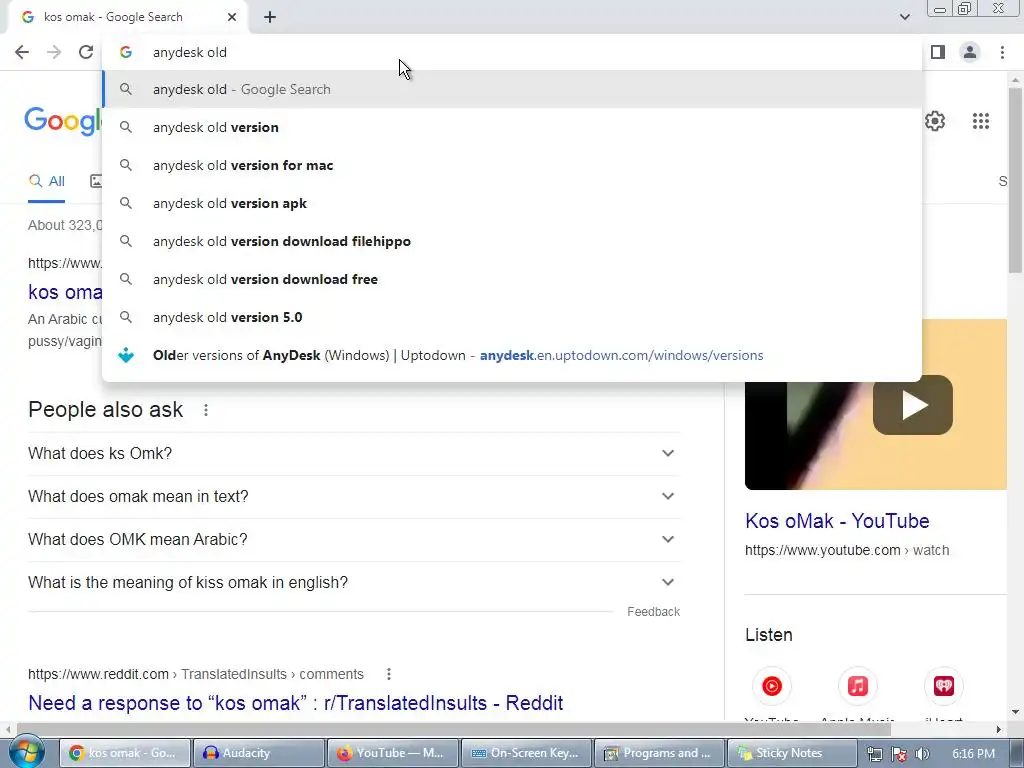1024x768 pixels.
Task: Click the vertical scrollbar thumb
Action: click(1015, 180)
